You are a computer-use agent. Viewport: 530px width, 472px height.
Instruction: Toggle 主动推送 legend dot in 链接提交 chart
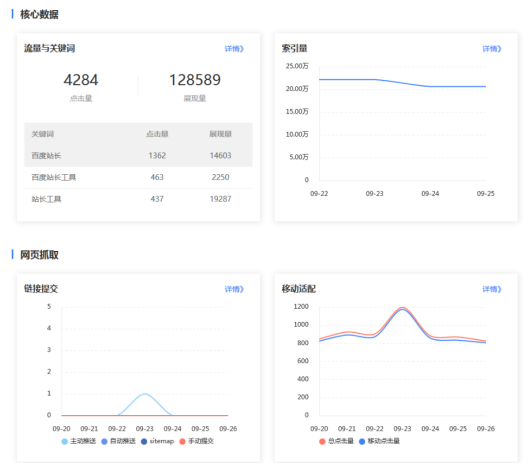65,441
